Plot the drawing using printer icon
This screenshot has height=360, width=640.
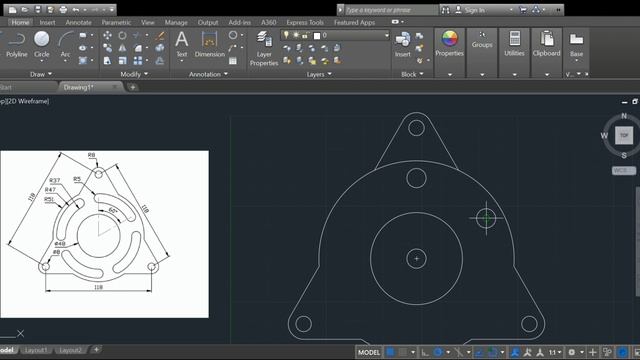coord(63,9)
